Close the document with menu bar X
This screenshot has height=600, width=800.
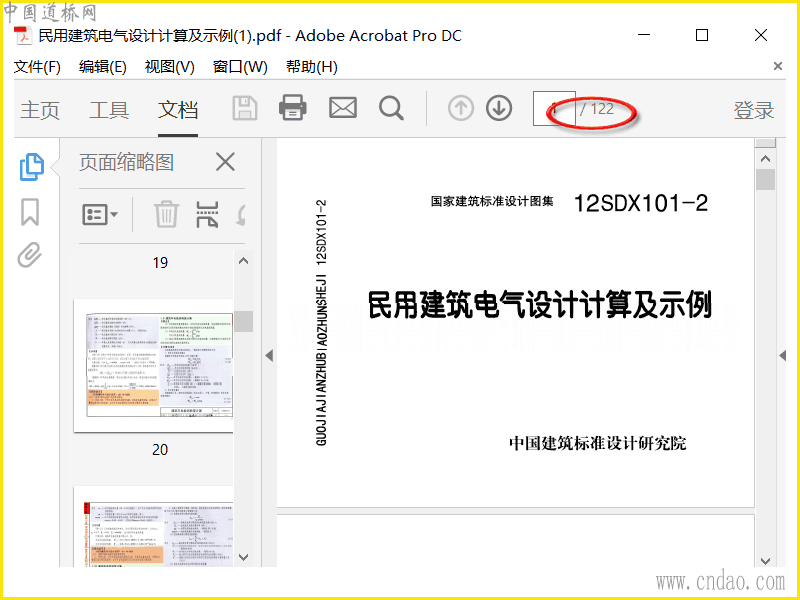click(x=778, y=66)
